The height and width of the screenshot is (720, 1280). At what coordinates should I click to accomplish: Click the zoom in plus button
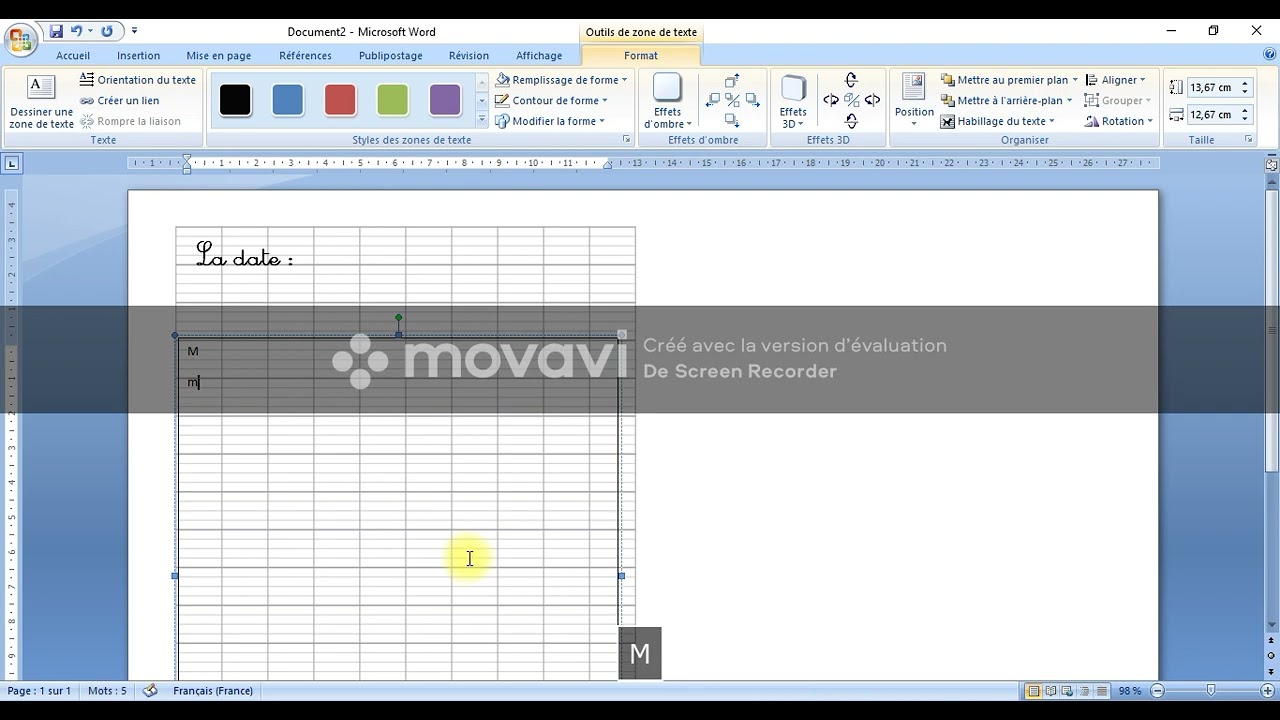tap(1267, 691)
